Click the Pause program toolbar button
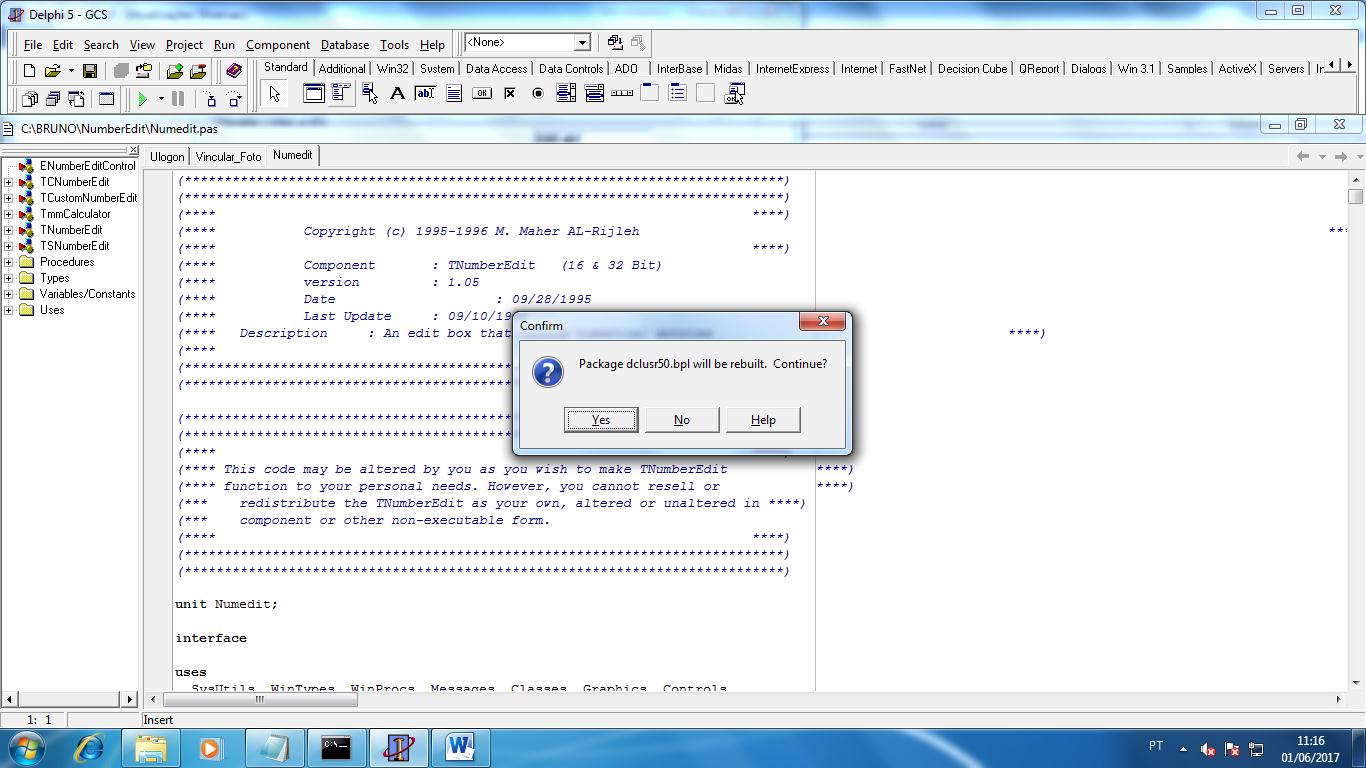Viewport: 1366px width, 768px height. coord(178,99)
